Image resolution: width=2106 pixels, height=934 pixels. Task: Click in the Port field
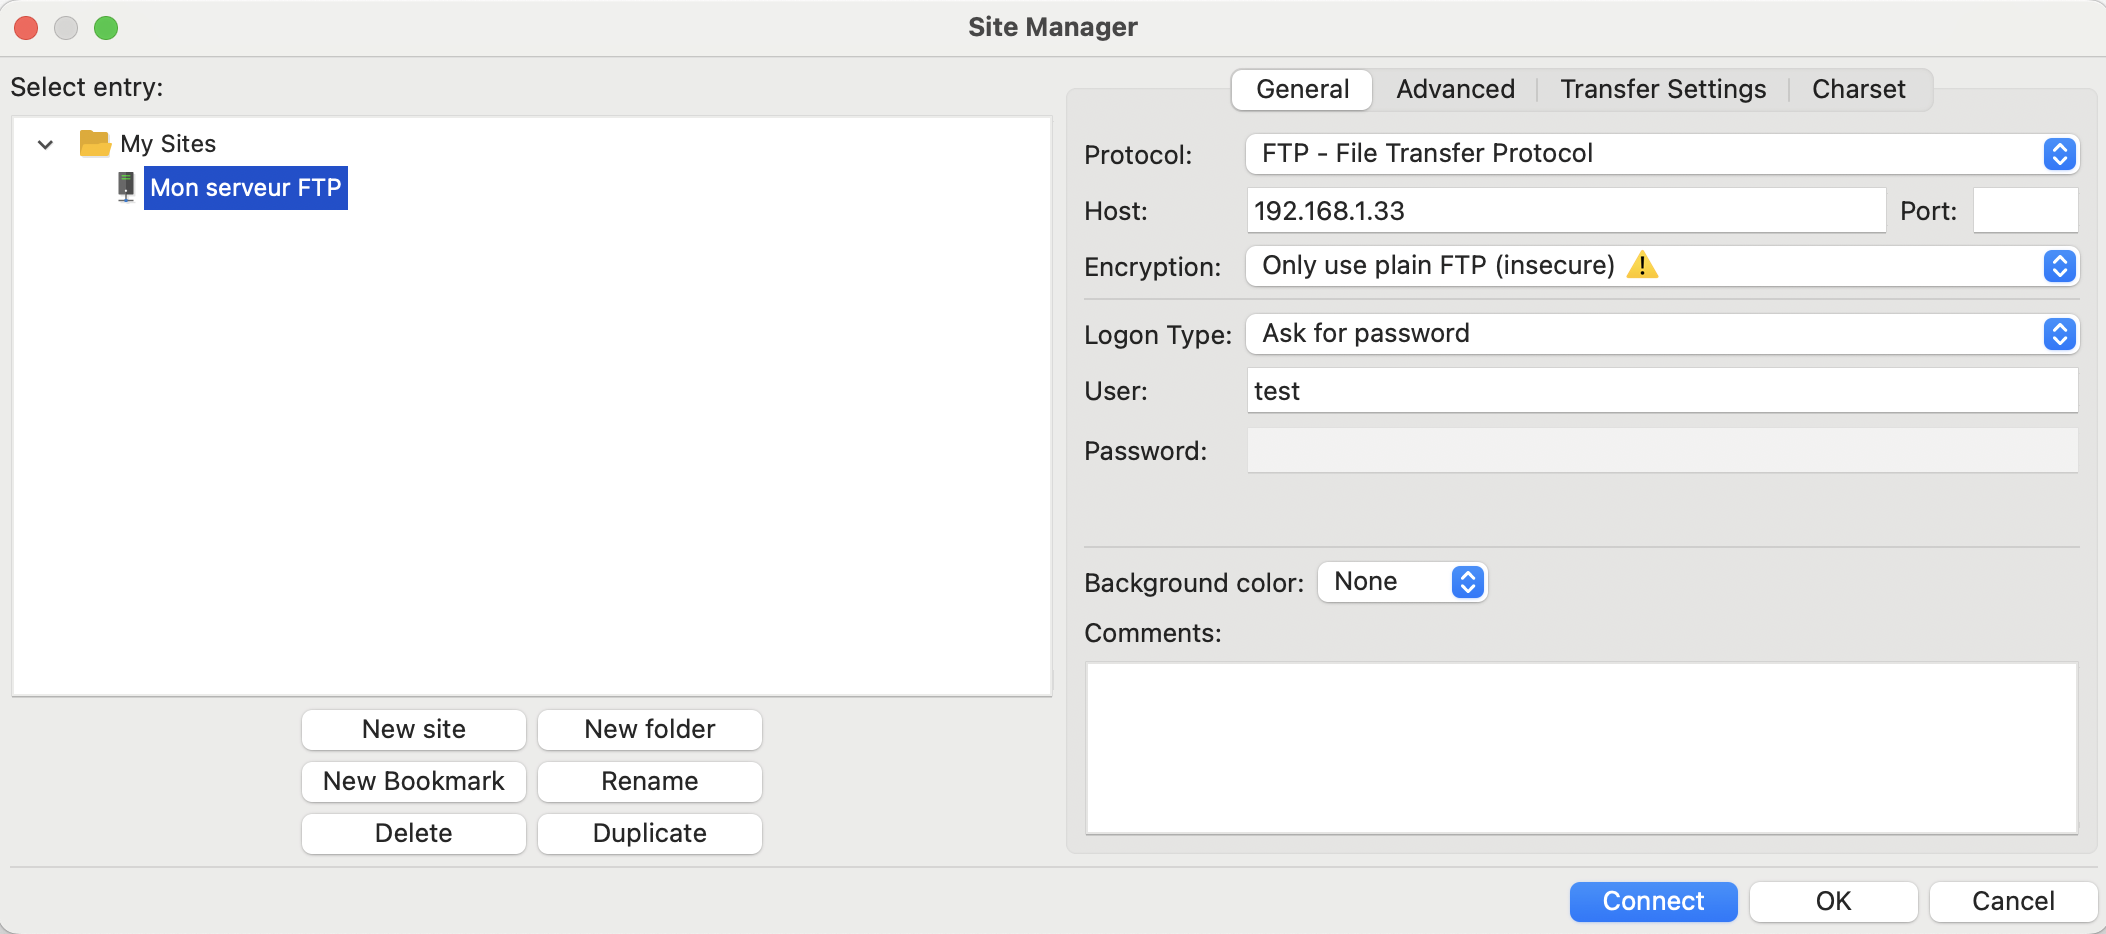(2026, 211)
